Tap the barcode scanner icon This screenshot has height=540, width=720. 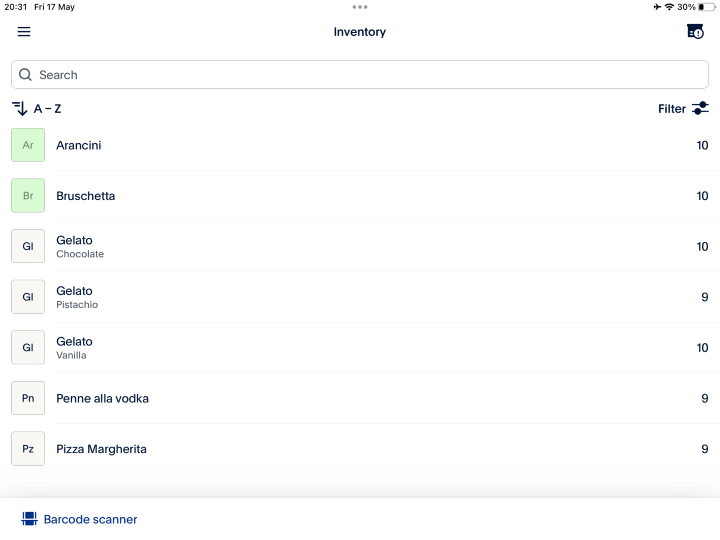[x=29, y=519]
